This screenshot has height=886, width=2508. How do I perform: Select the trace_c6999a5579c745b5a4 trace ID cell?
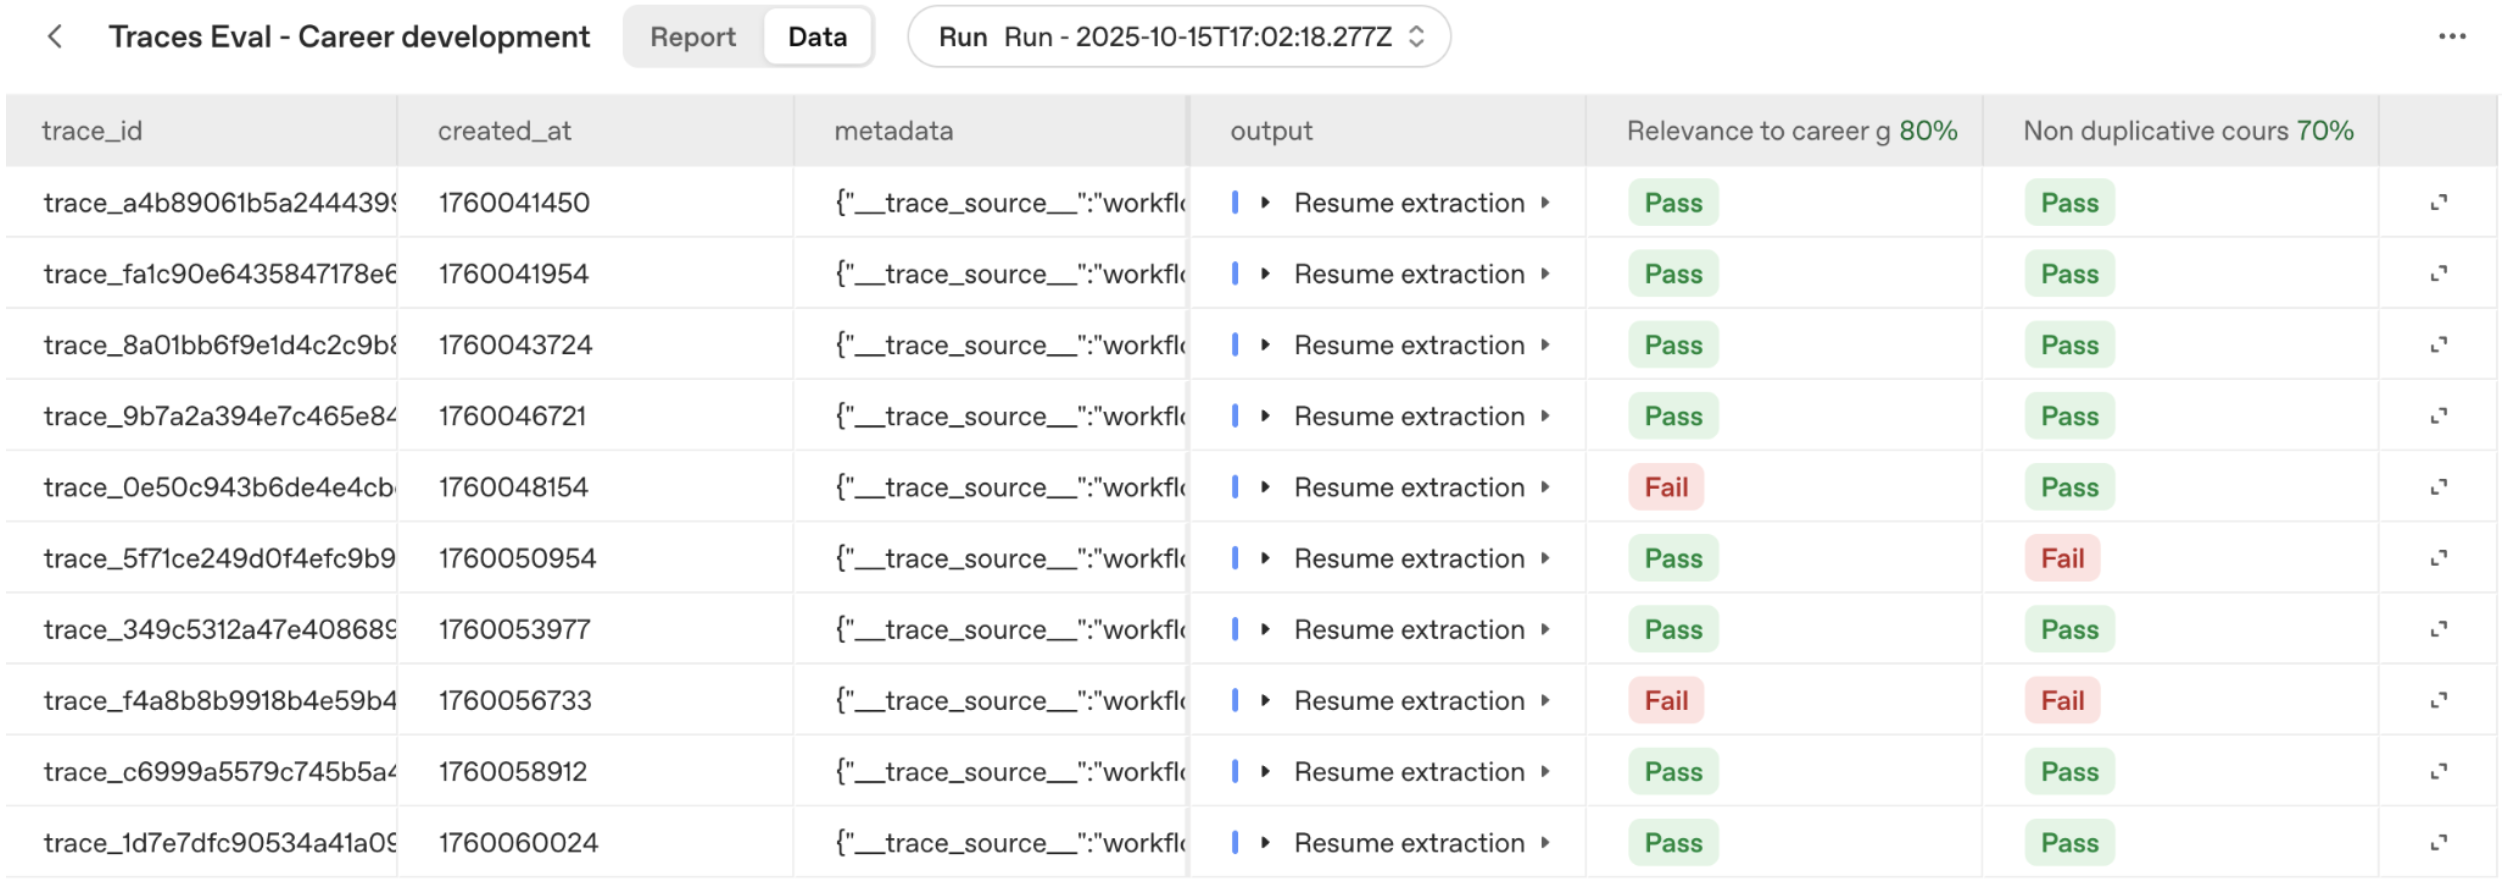(219, 772)
